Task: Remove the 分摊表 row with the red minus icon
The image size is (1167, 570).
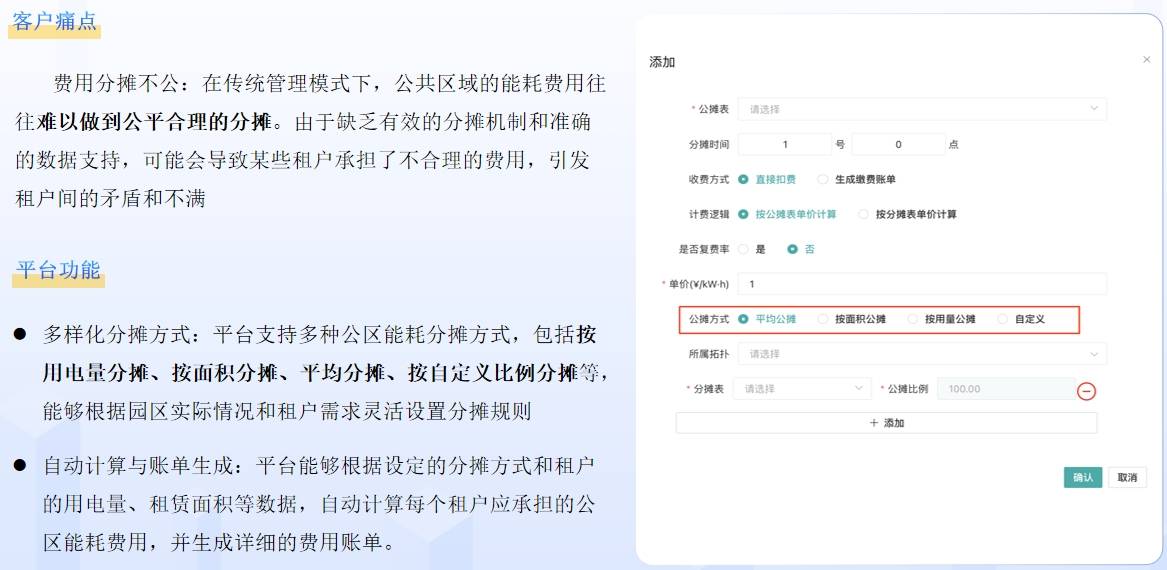Action: tap(1087, 390)
